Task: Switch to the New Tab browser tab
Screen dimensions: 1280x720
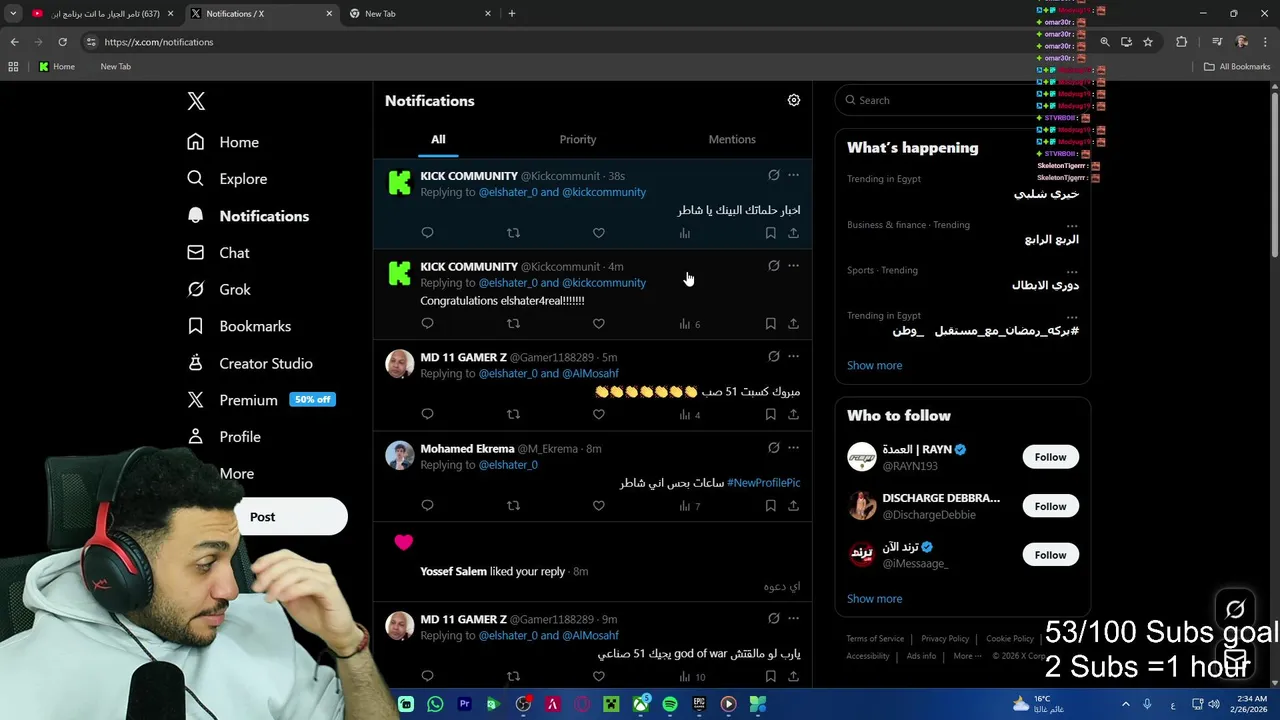Action: pyautogui.click(x=420, y=14)
